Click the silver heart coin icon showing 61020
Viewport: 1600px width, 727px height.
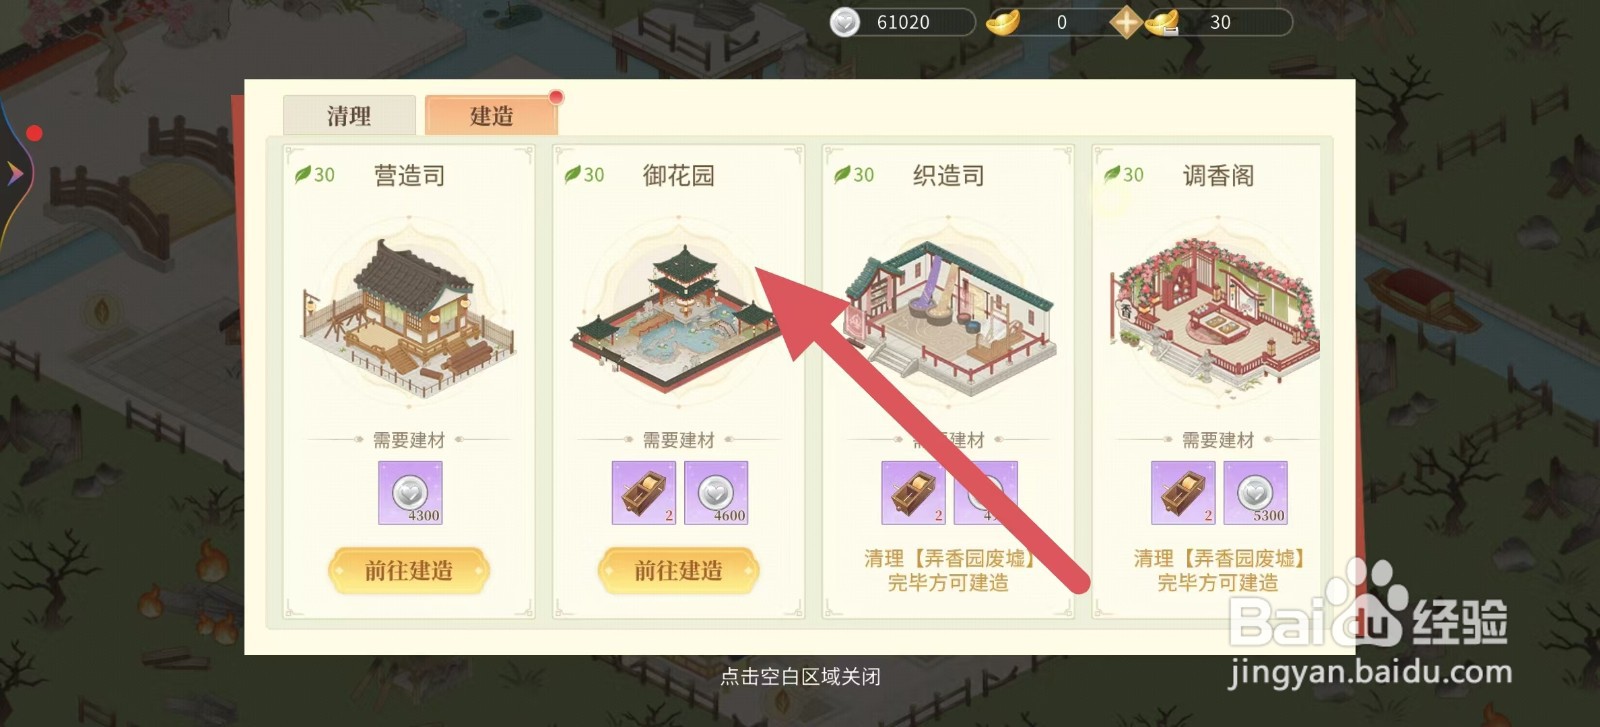[845, 22]
